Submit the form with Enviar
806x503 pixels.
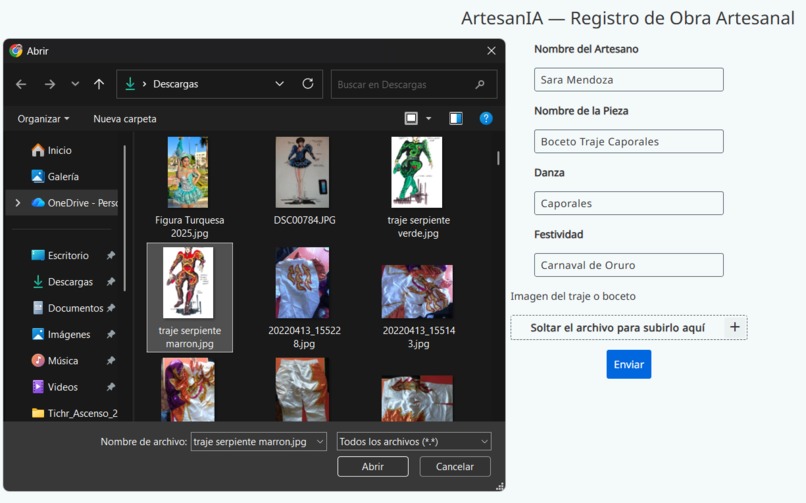[629, 364]
